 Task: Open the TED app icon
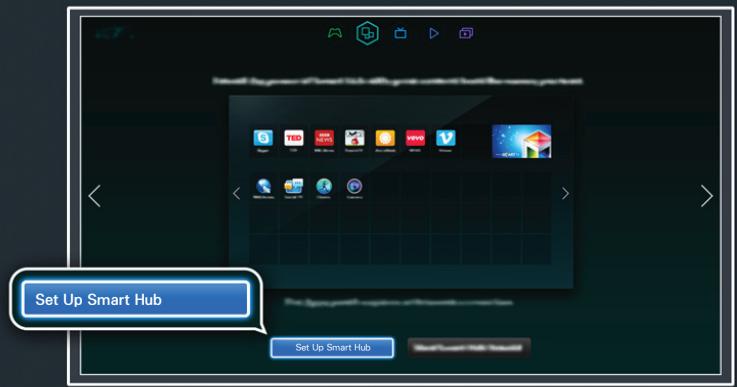pos(294,138)
